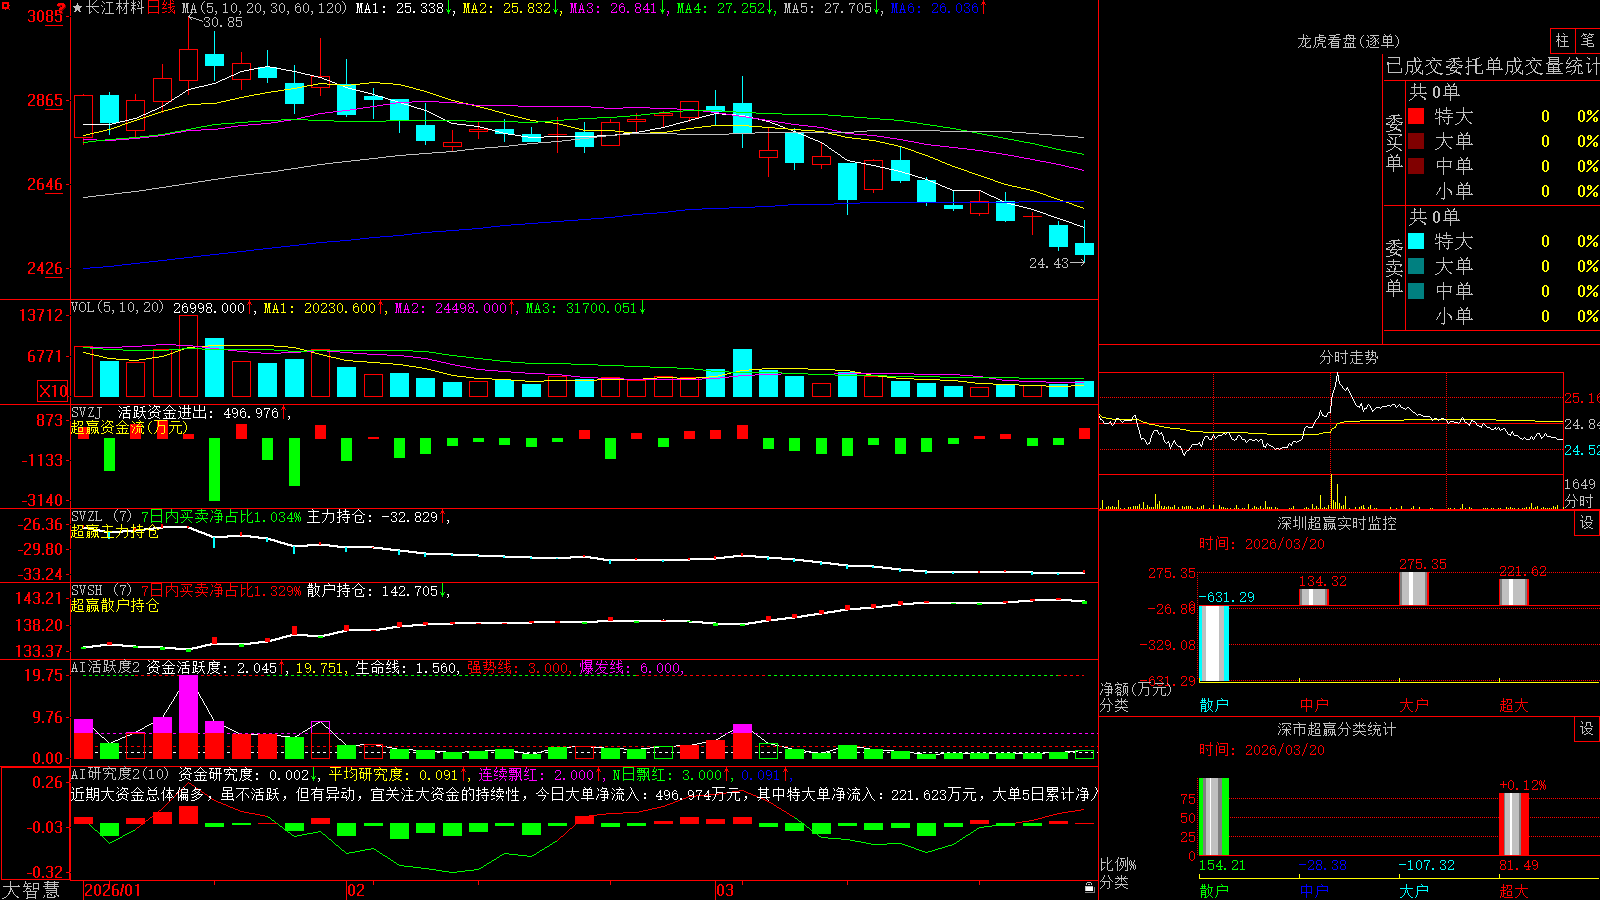Open the red question mark help icon
This screenshot has width=1600, height=900.
coord(61,8)
